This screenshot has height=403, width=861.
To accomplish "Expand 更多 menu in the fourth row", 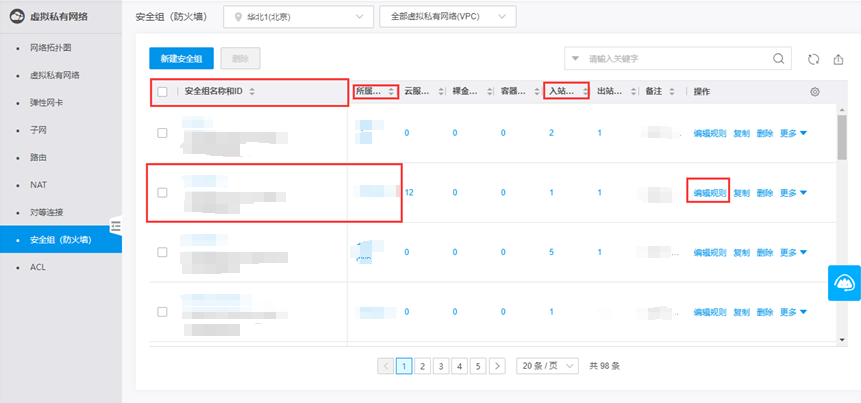I will click(793, 312).
